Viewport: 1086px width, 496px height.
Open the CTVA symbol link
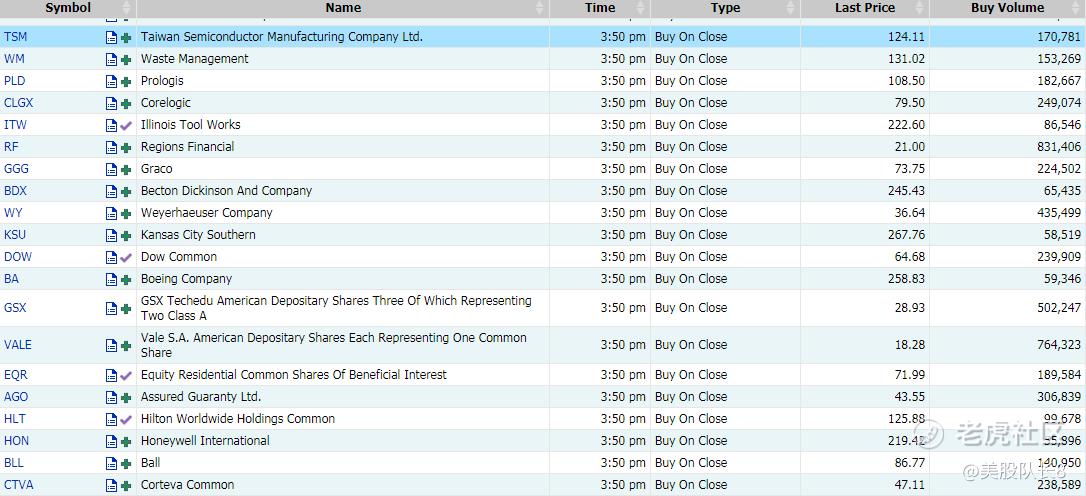[18, 486]
